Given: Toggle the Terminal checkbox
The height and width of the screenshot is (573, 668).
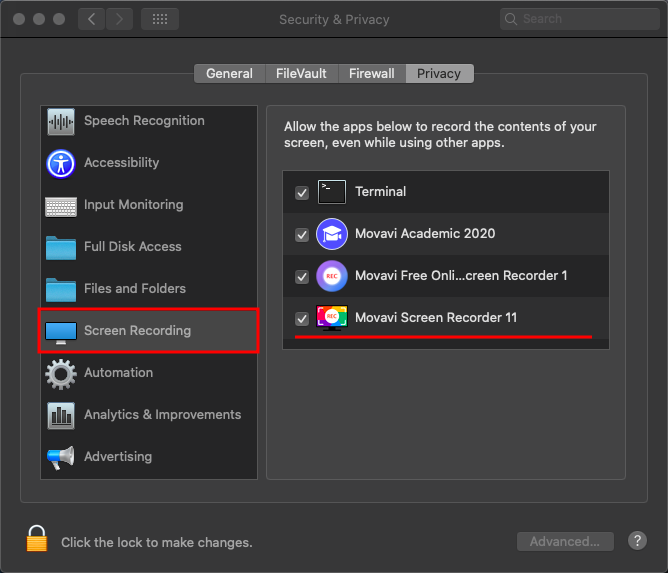Looking at the screenshot, I should point(302,193).
